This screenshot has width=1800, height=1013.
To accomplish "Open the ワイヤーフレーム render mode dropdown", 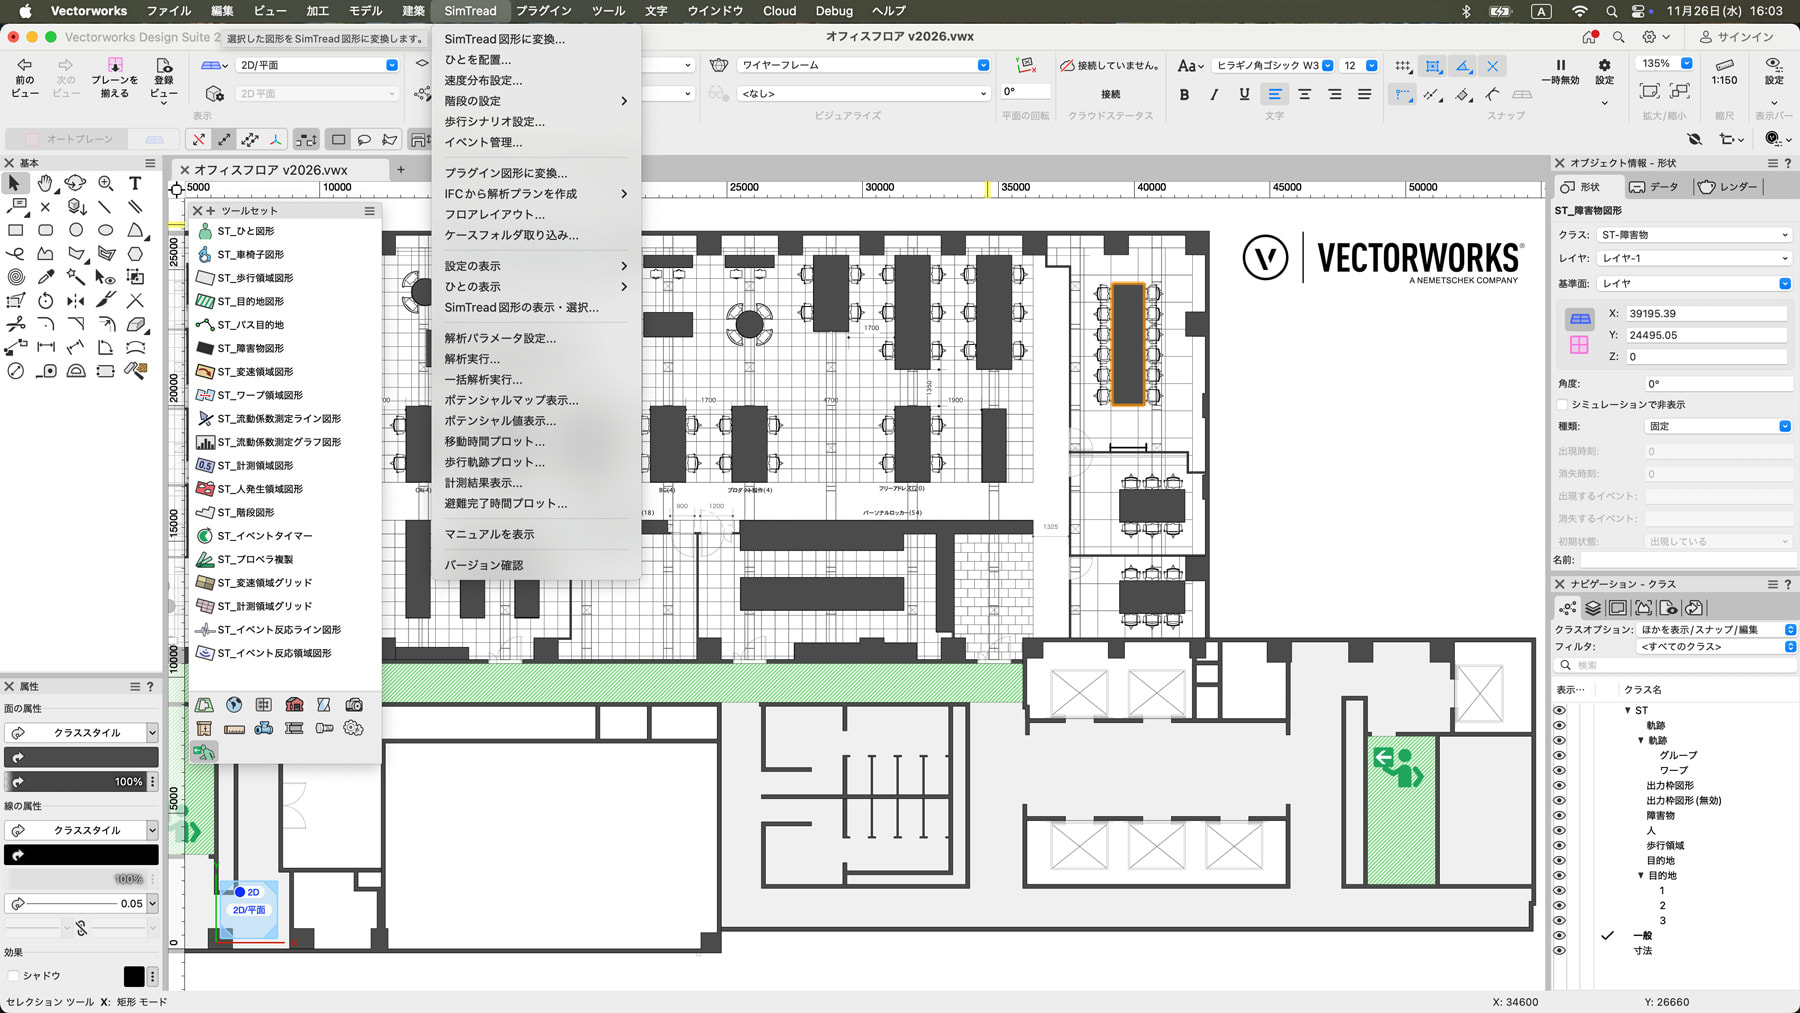I will click(864, 65).
